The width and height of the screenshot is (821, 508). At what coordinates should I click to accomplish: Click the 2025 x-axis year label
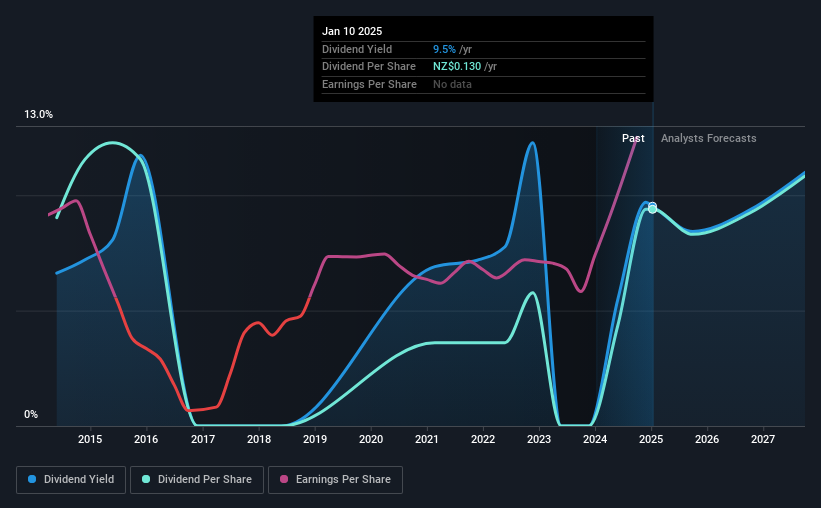tap(651, 439)
